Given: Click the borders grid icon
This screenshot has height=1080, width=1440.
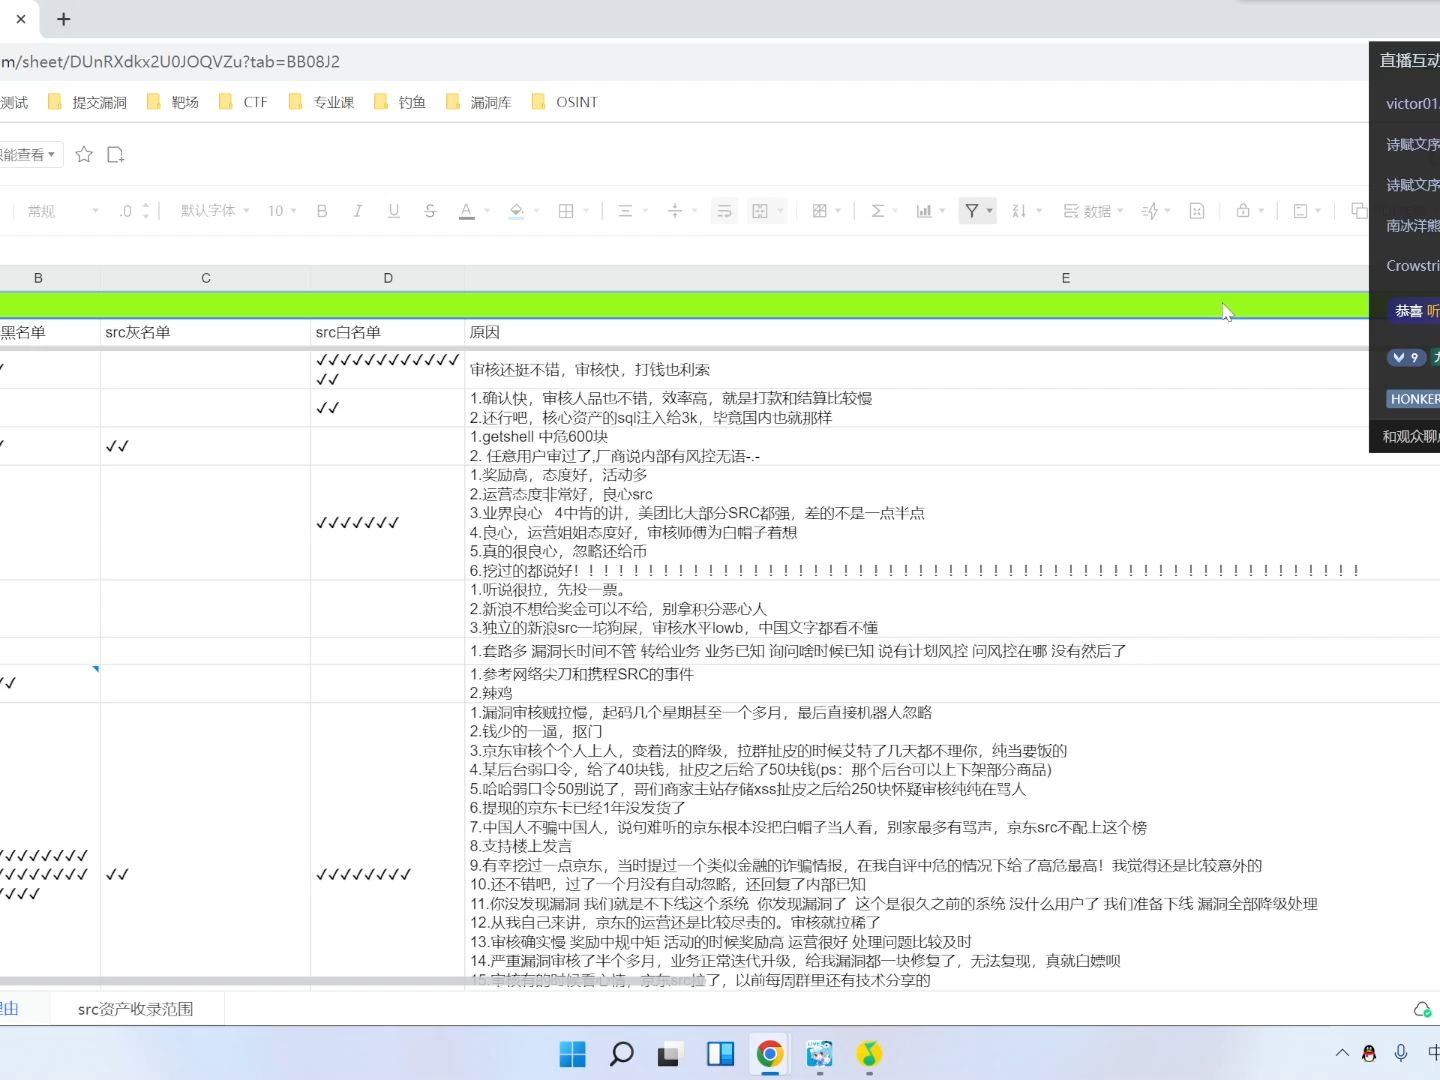Looking at the screenshot, I should (566, 211).
